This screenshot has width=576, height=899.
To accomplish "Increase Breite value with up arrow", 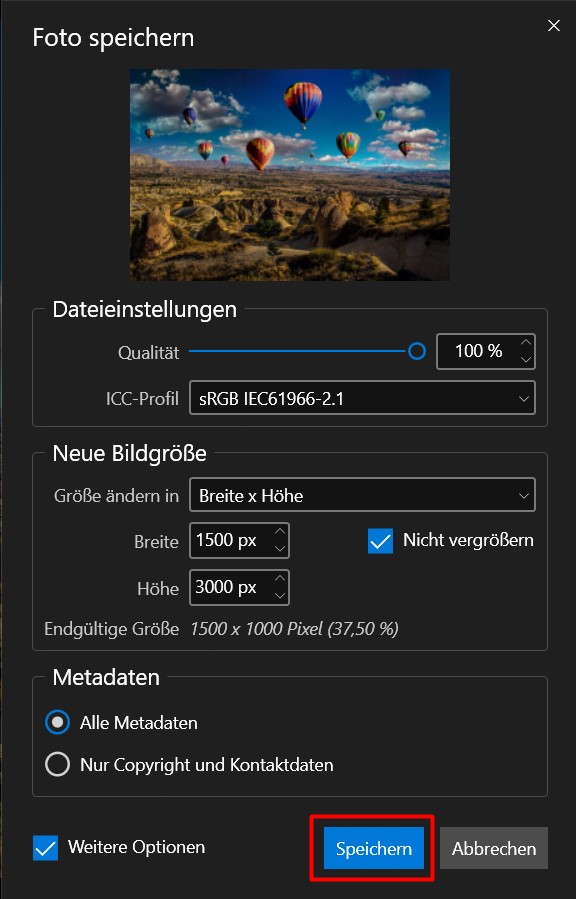I will 280,531.
